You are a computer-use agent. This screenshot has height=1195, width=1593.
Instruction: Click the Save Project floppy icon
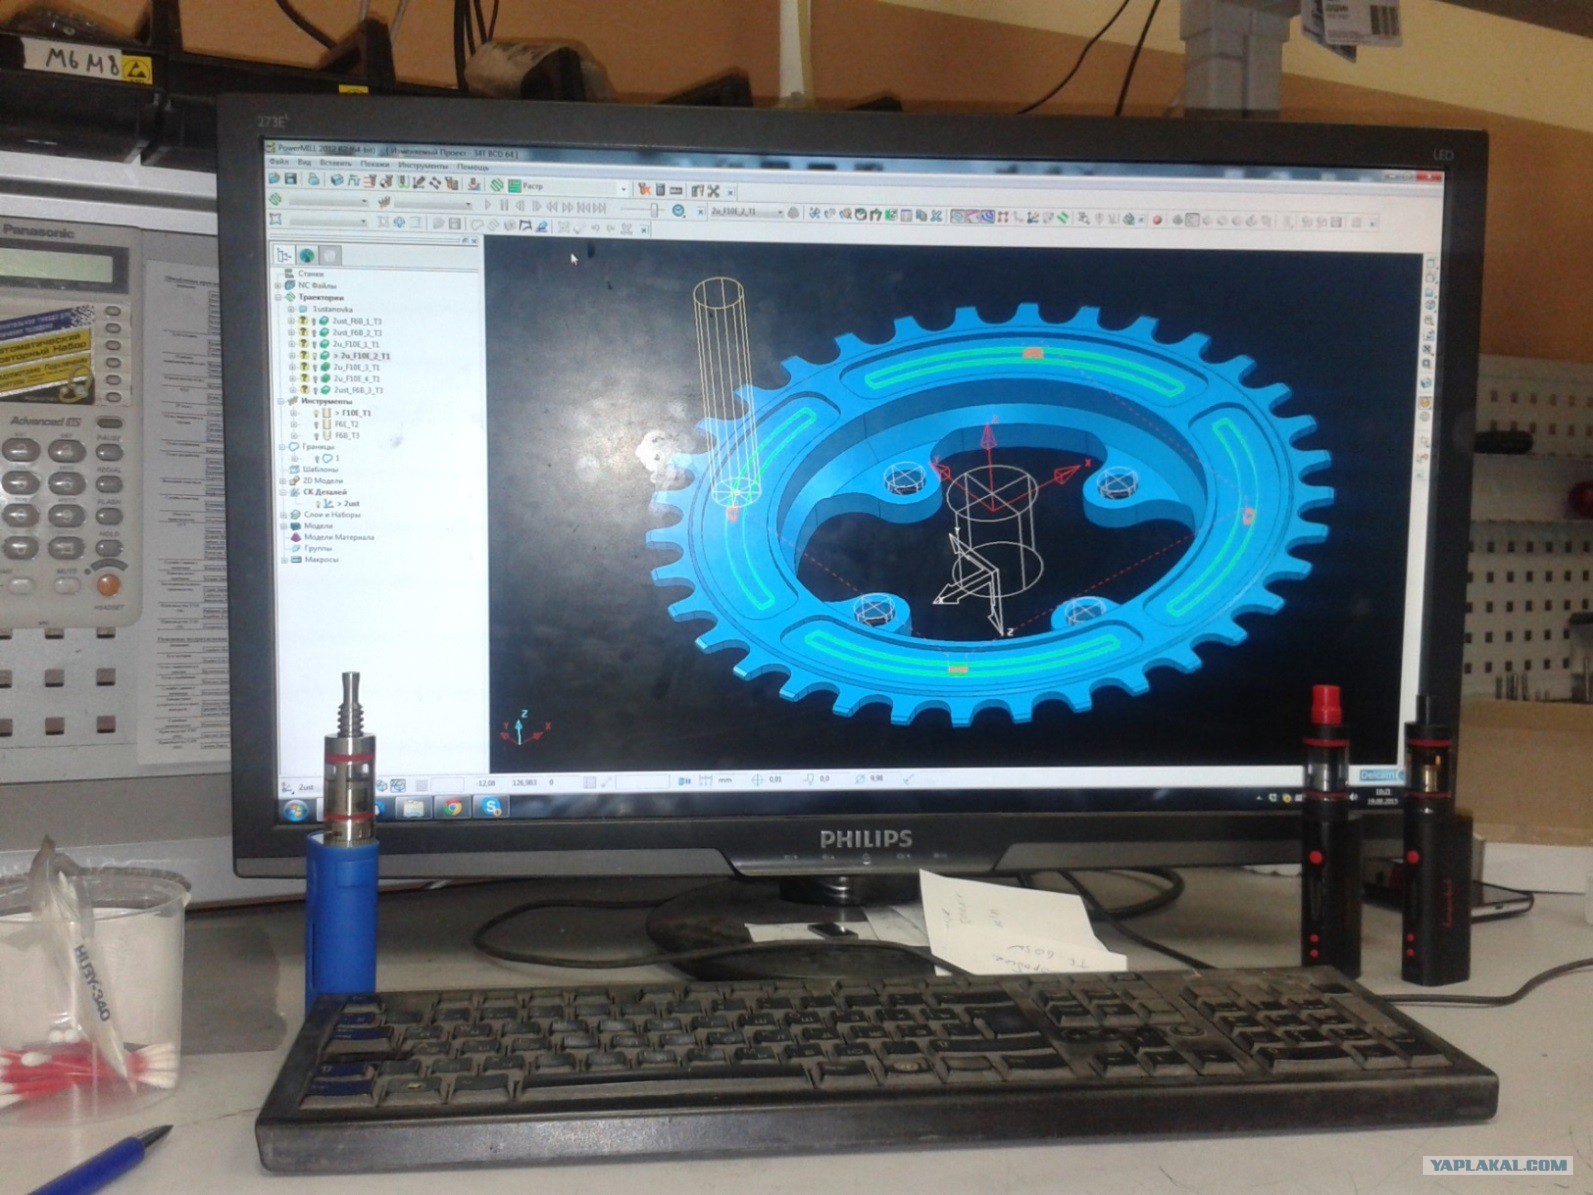click(x=290, y=179)
